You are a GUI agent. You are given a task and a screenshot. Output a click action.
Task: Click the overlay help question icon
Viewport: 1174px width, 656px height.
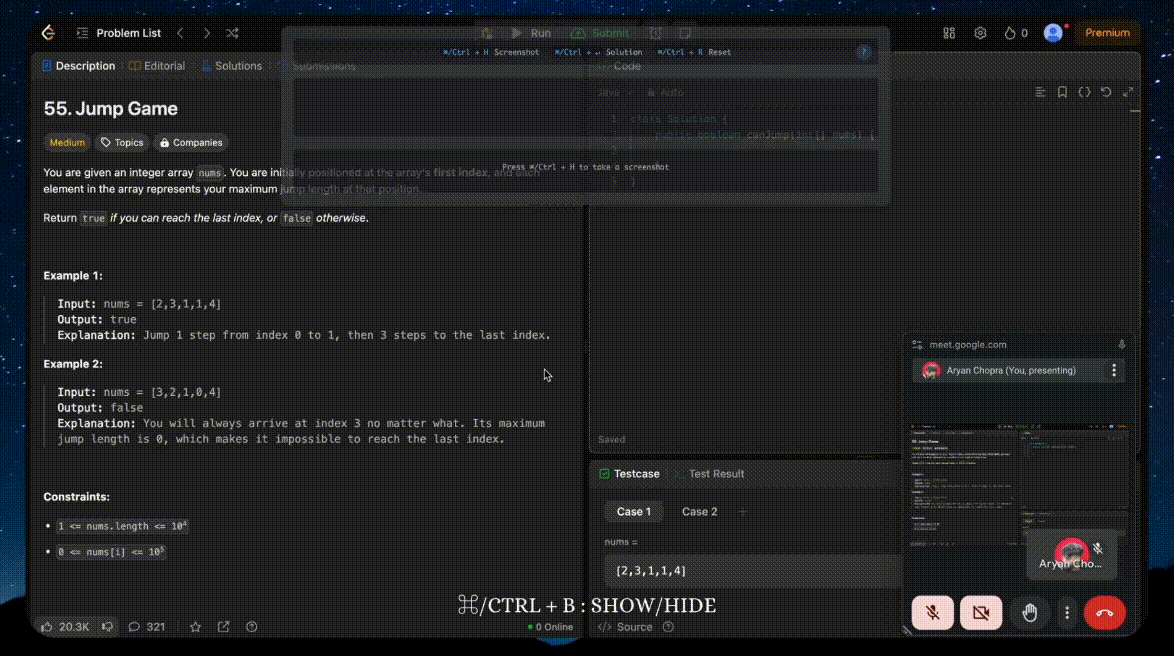(863, 52)
